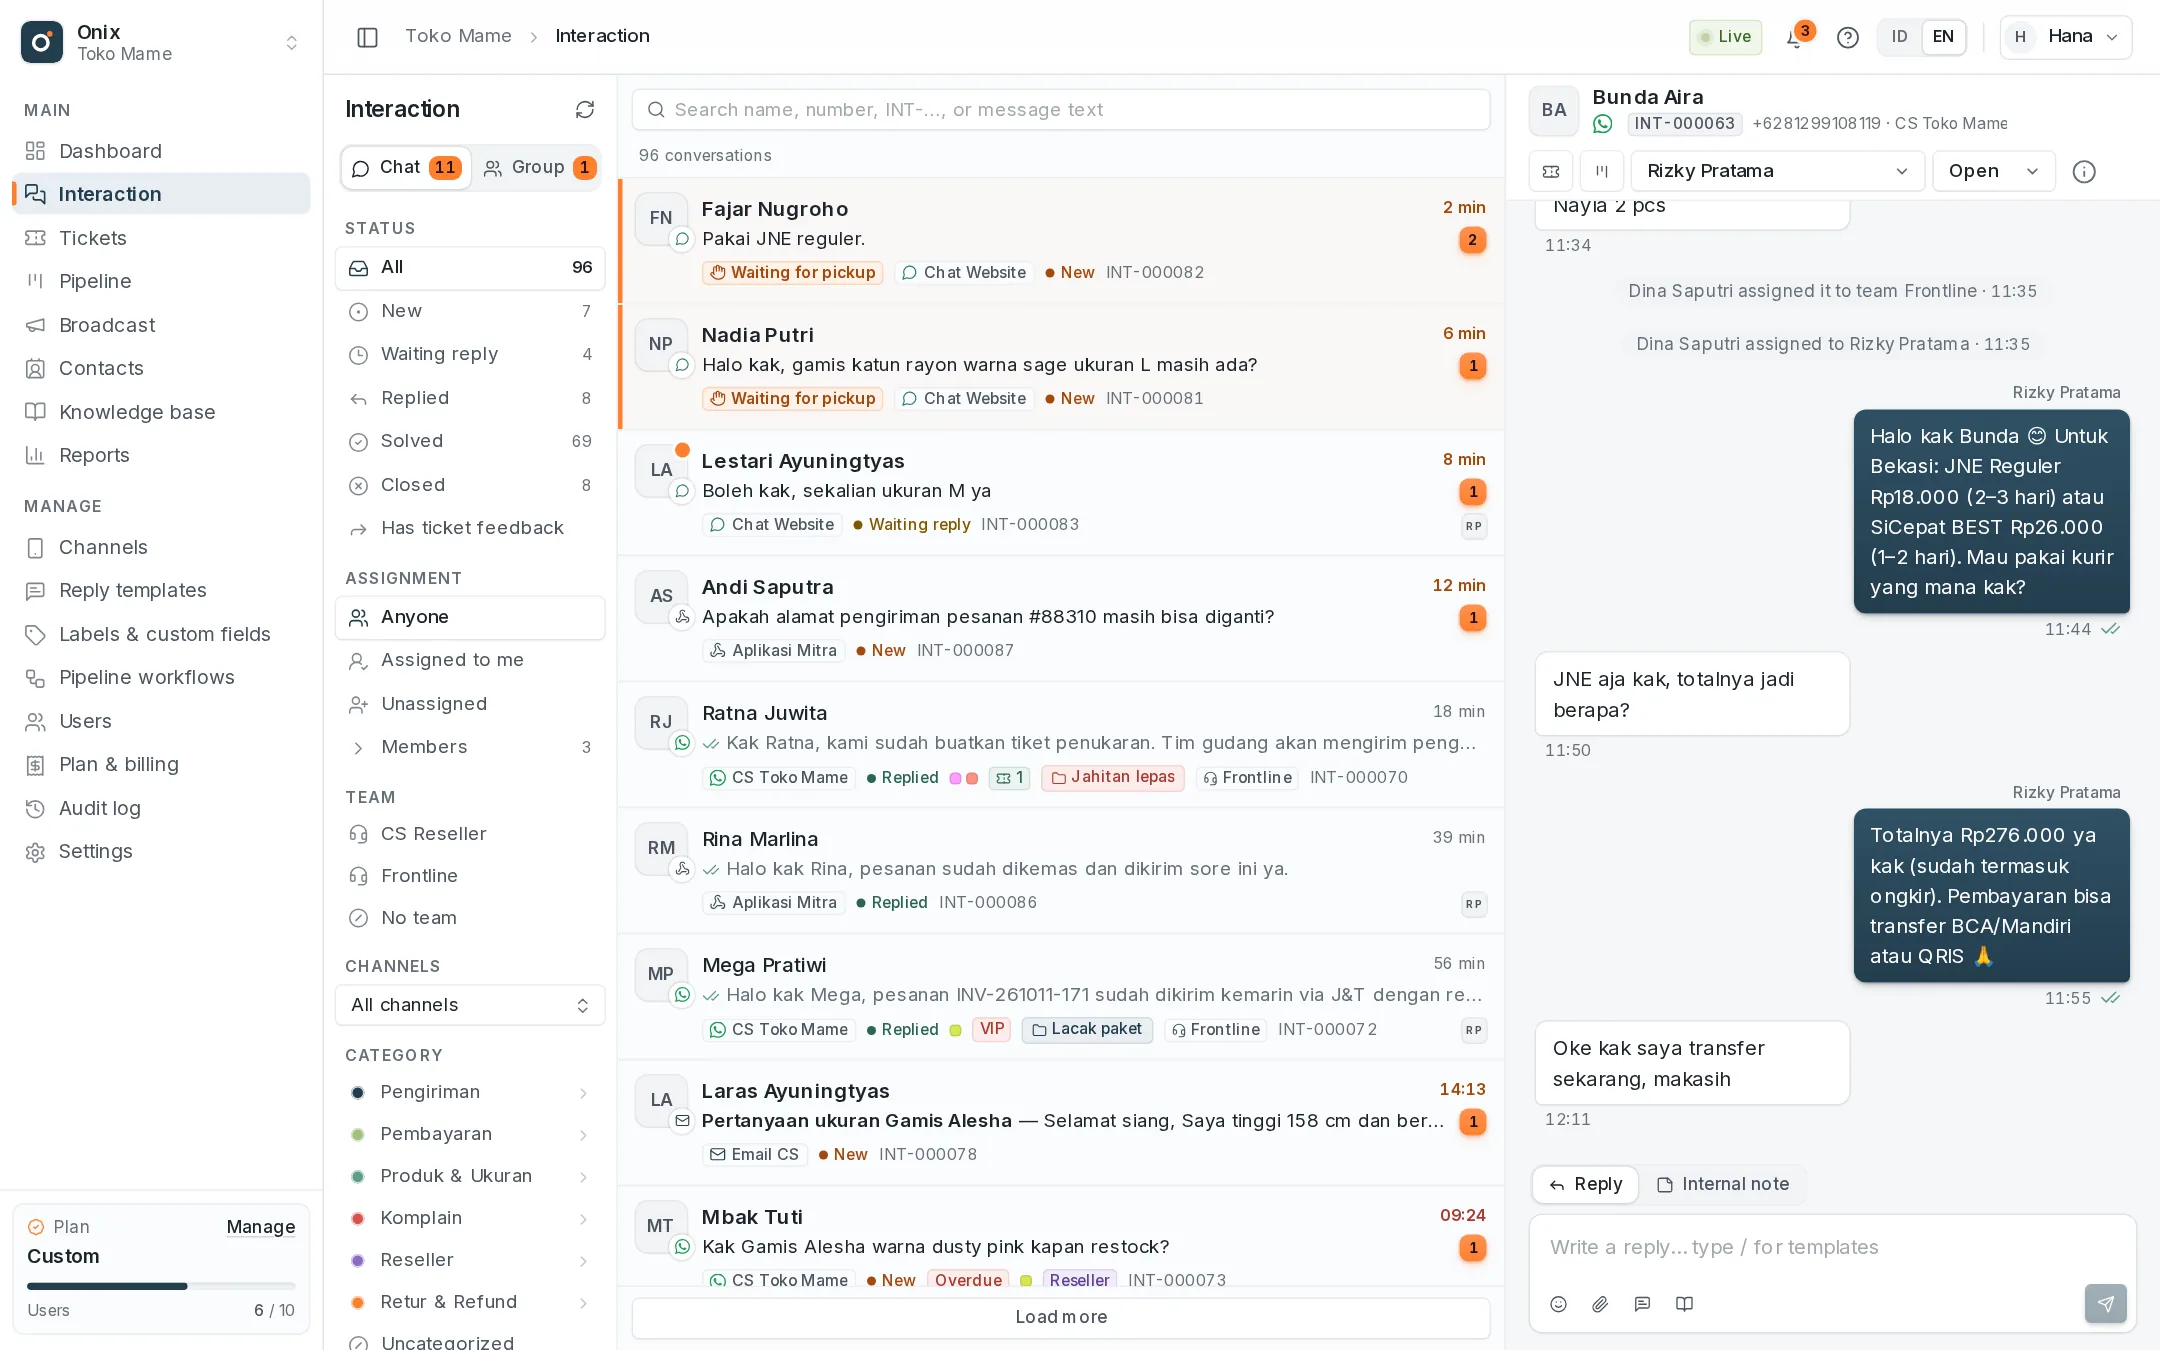Switch language to ID

tap(1899, 37)
